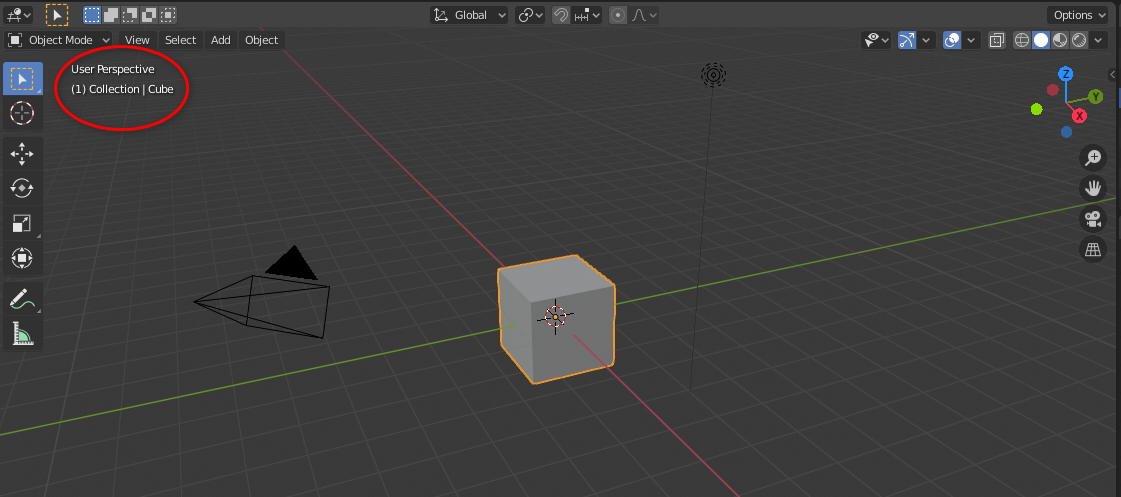Enable rendered viewport shading
Screen dimensions: 1121x497
1079,40
